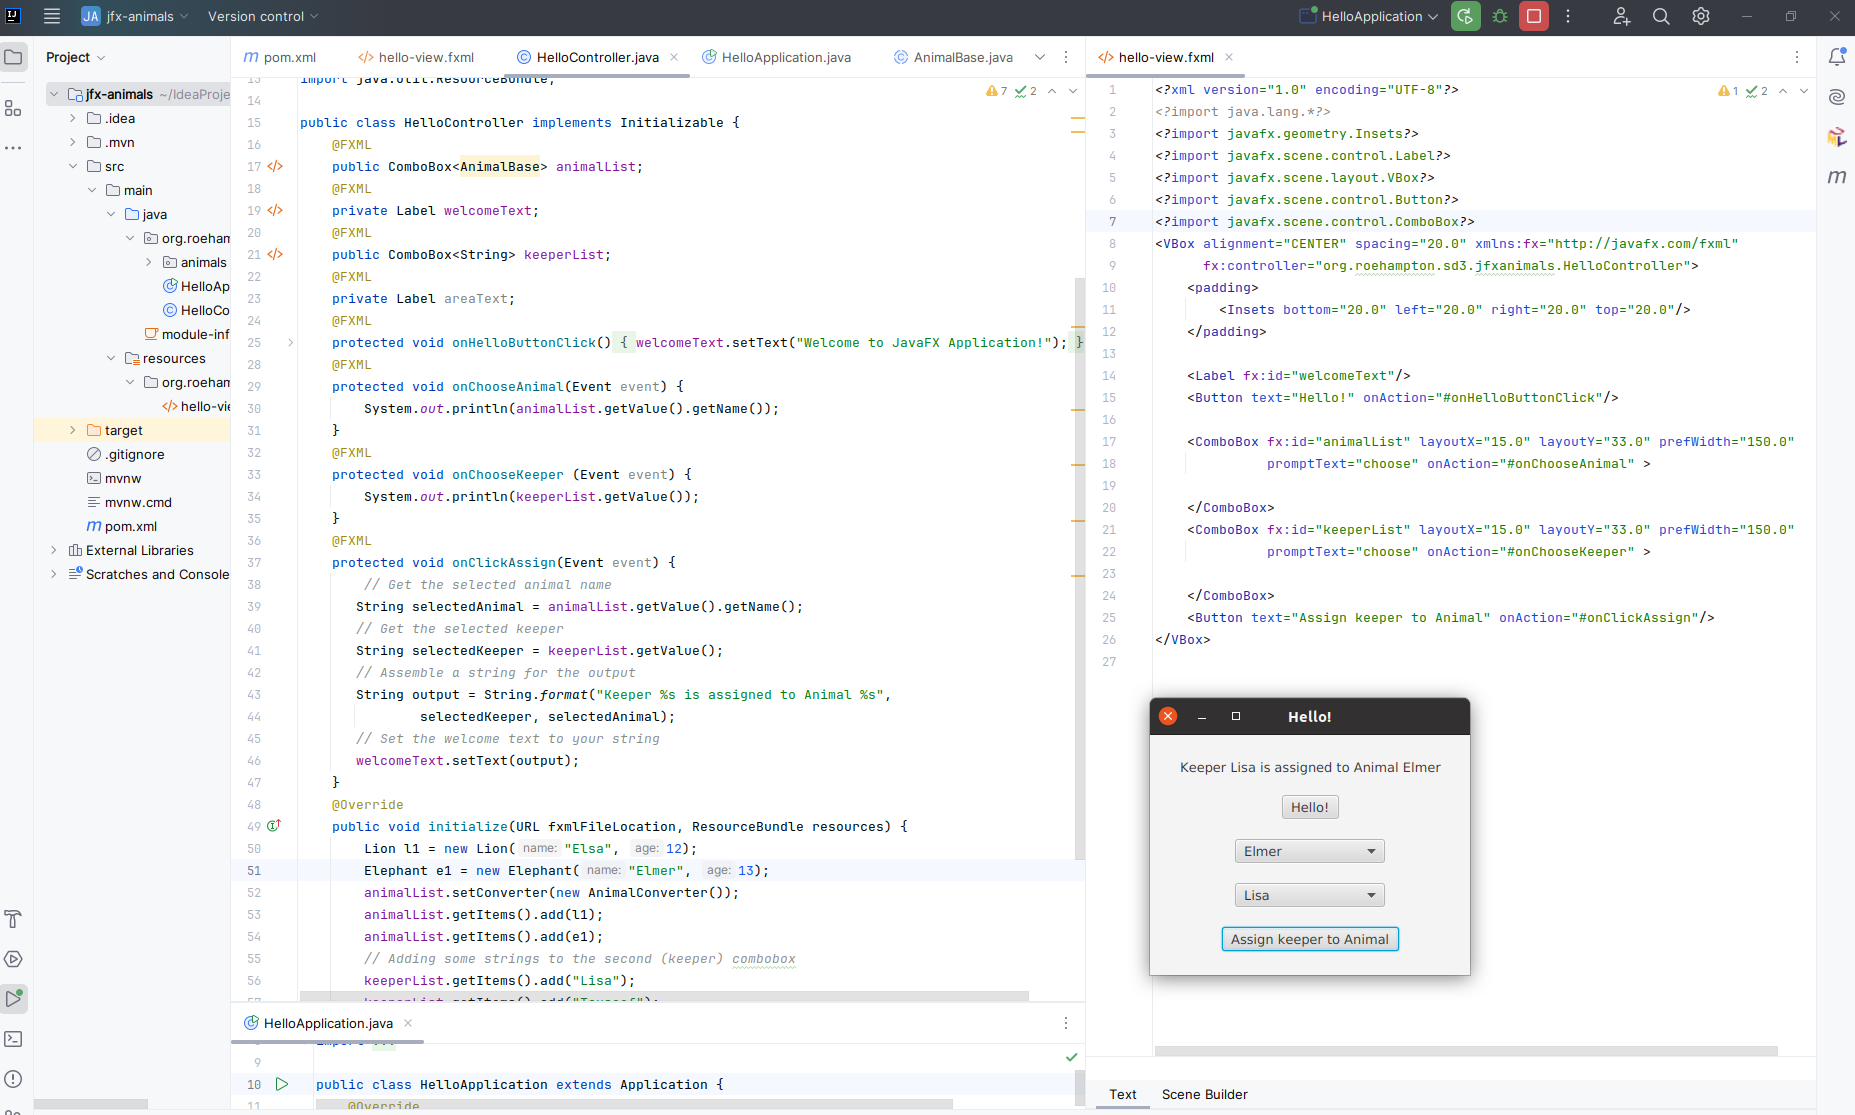Open the HelloApplication run configuration dropdown
This screenshot has width=1855, height=1115.
(1368, 16)
